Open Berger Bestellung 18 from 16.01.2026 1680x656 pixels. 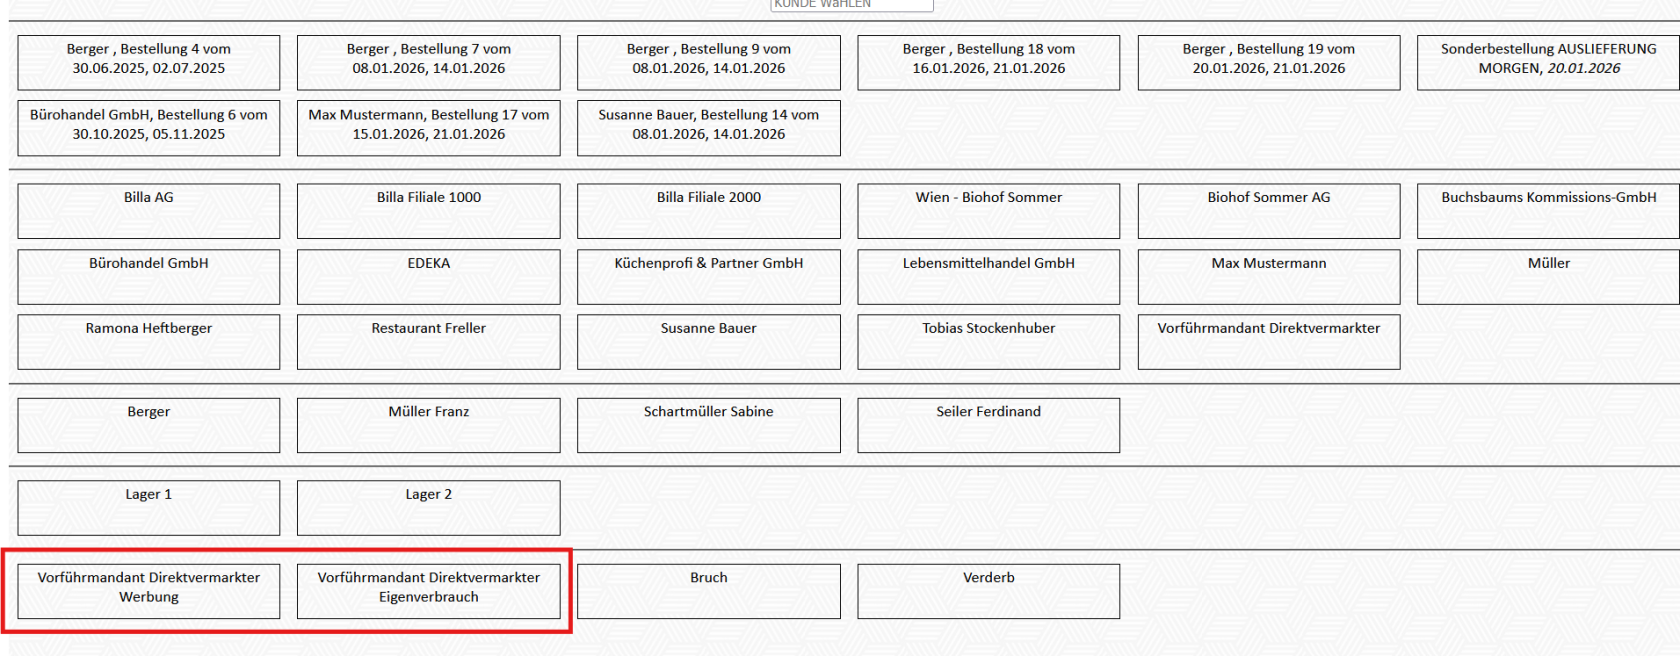pos(988,62)
